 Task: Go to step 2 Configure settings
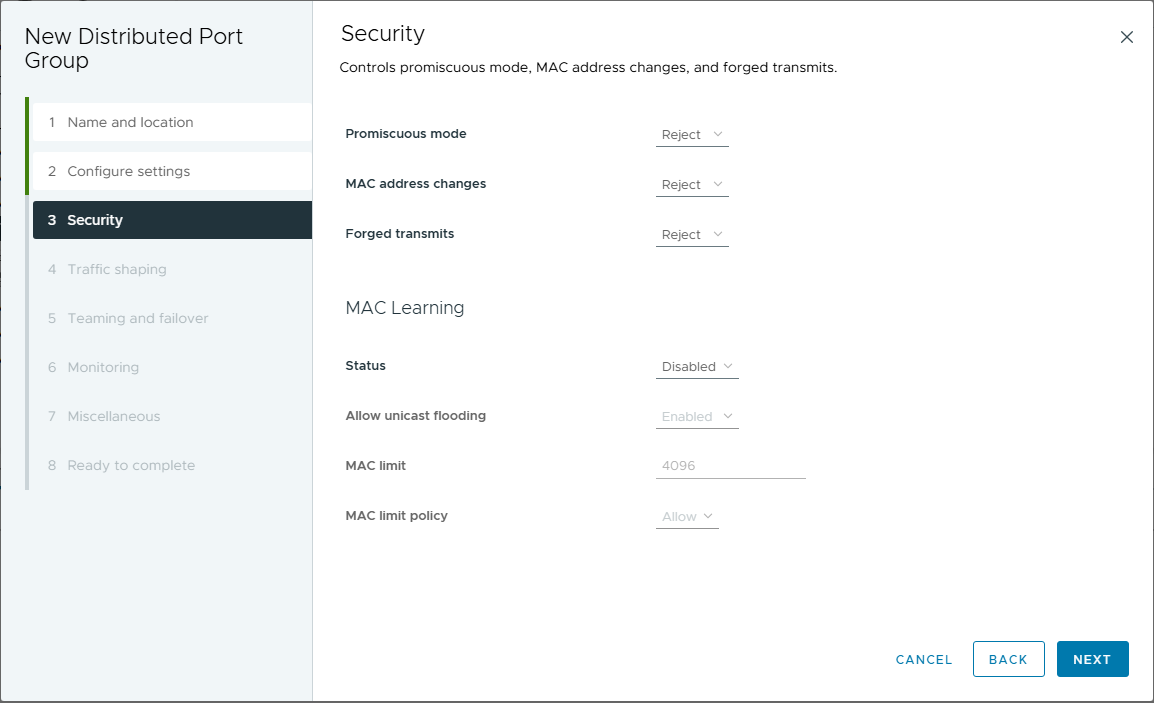coord(128,171)
